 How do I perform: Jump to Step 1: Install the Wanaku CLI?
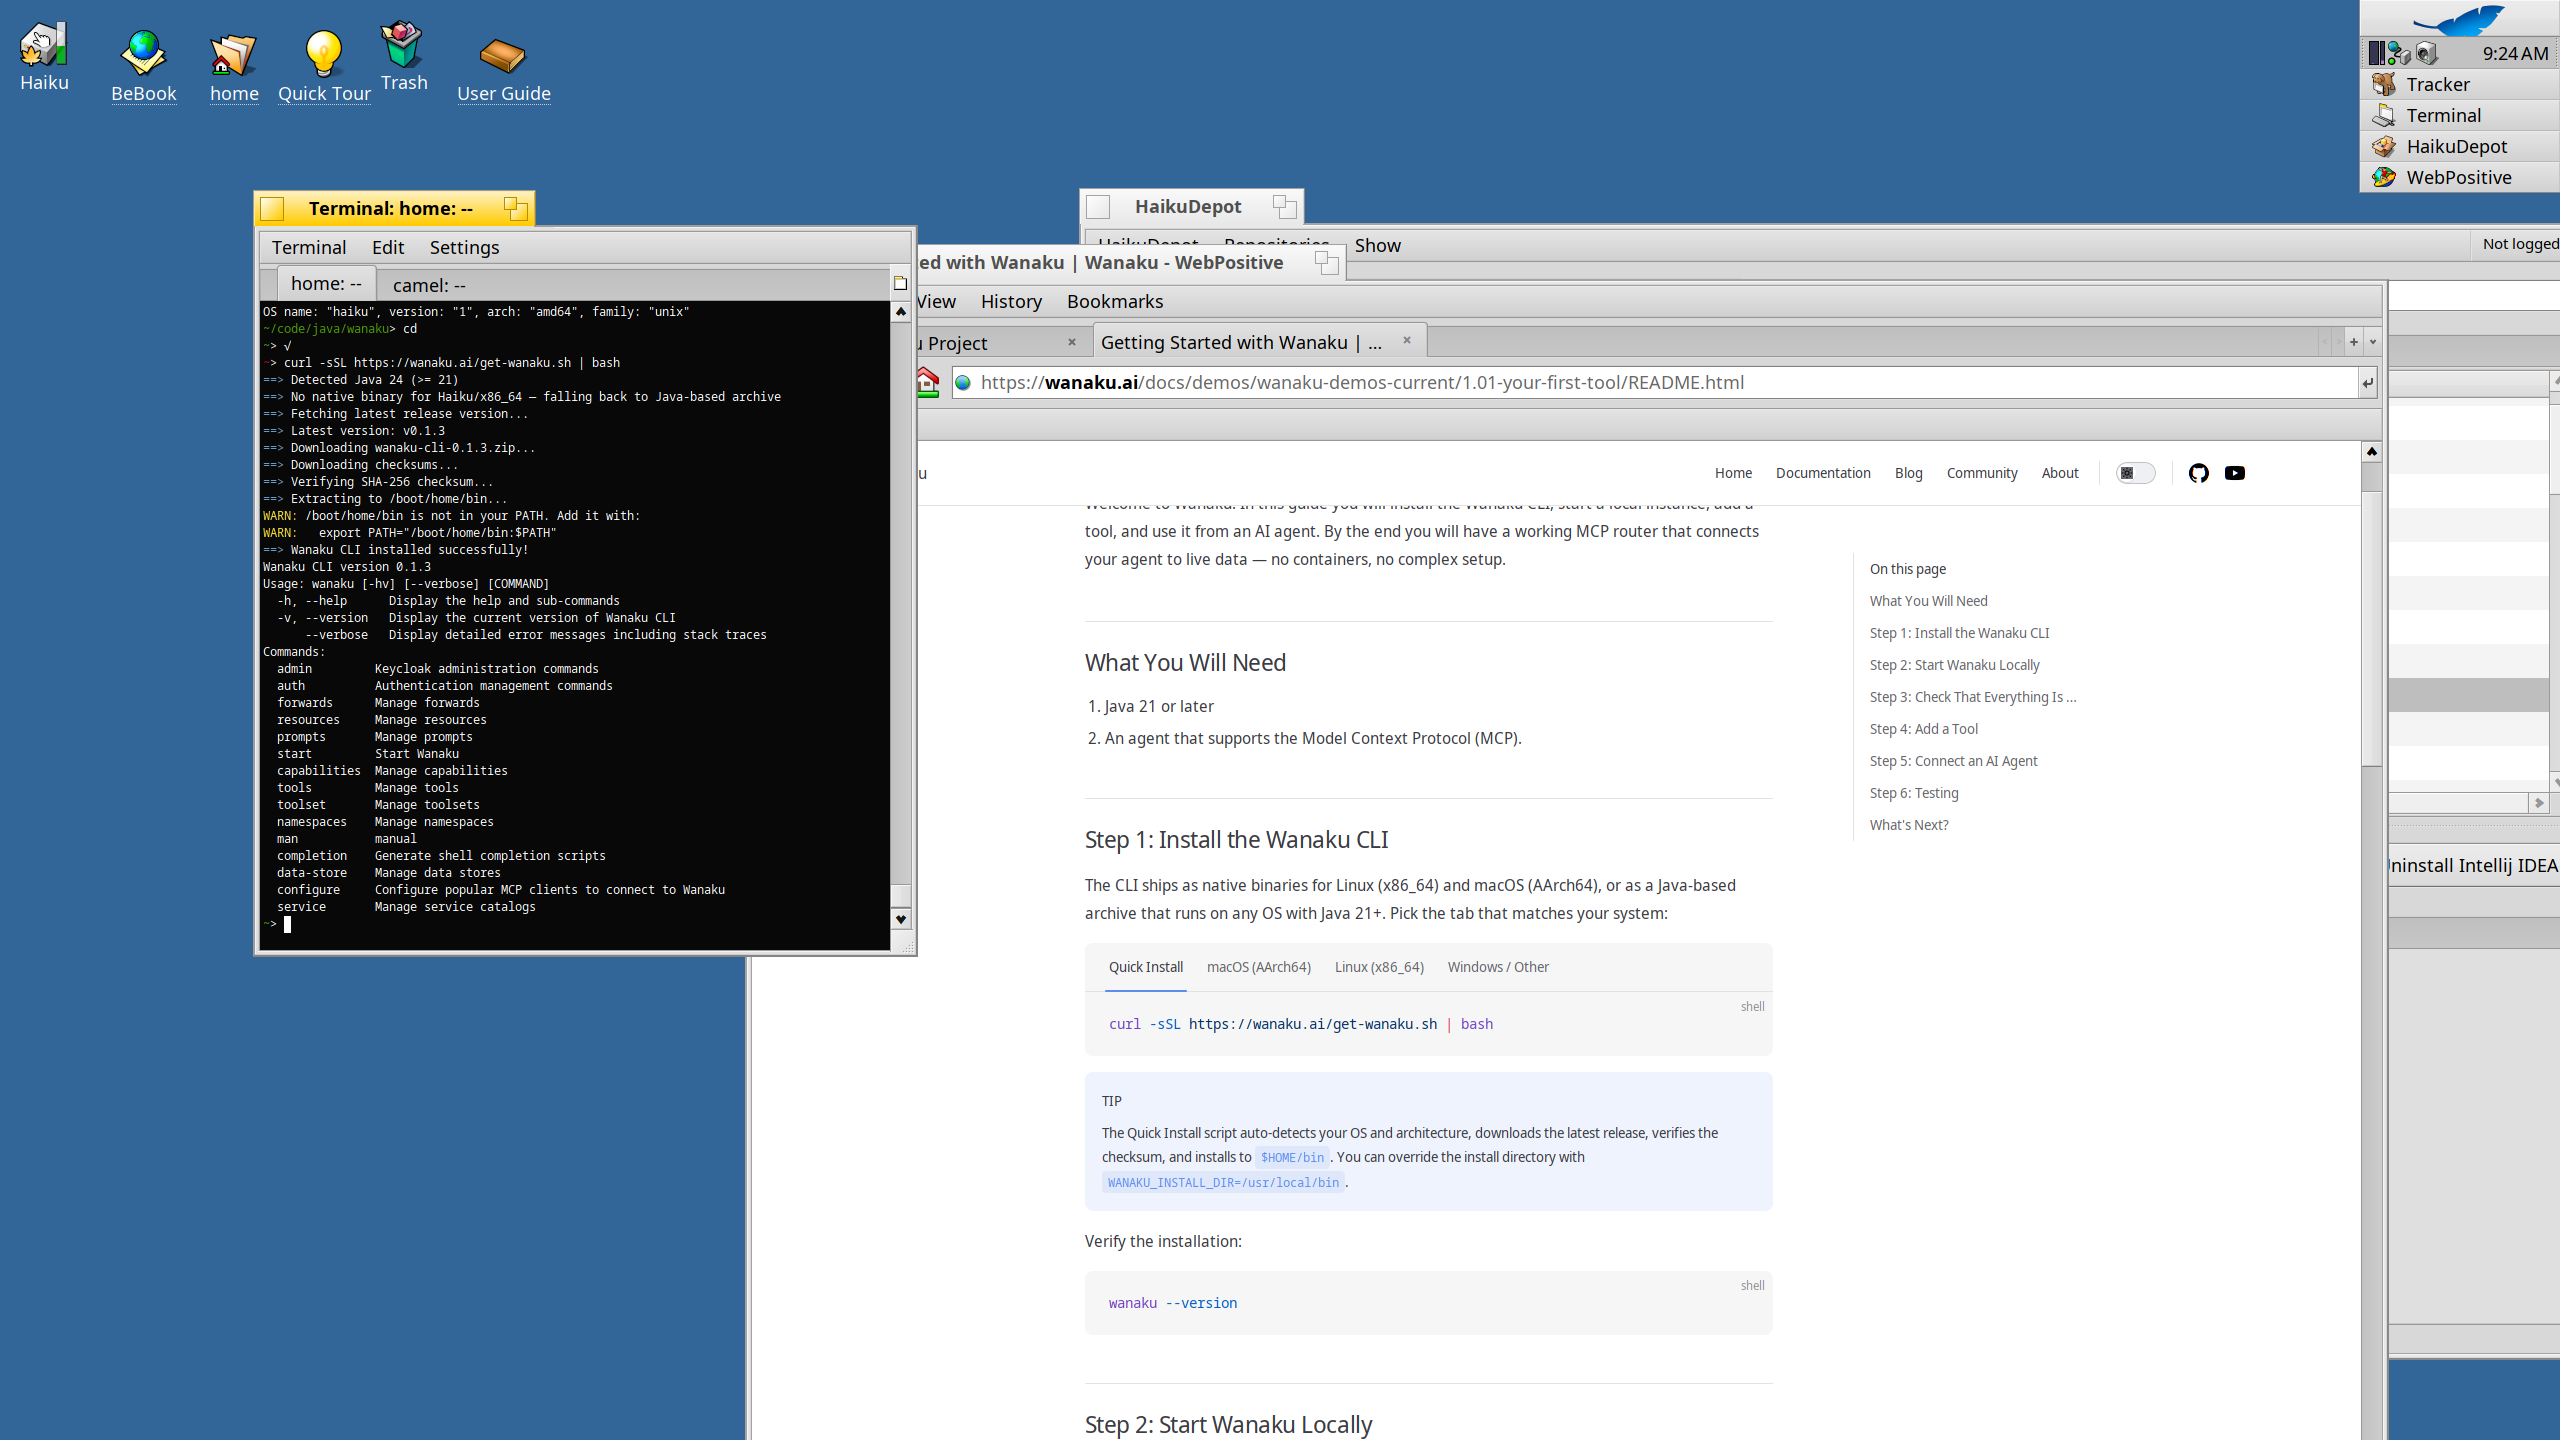tap(1959, 633)
